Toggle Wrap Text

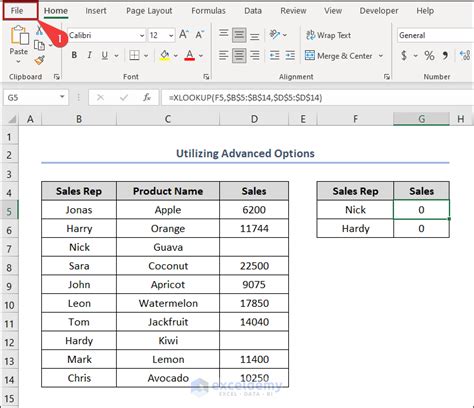click(x=328, y=35)
